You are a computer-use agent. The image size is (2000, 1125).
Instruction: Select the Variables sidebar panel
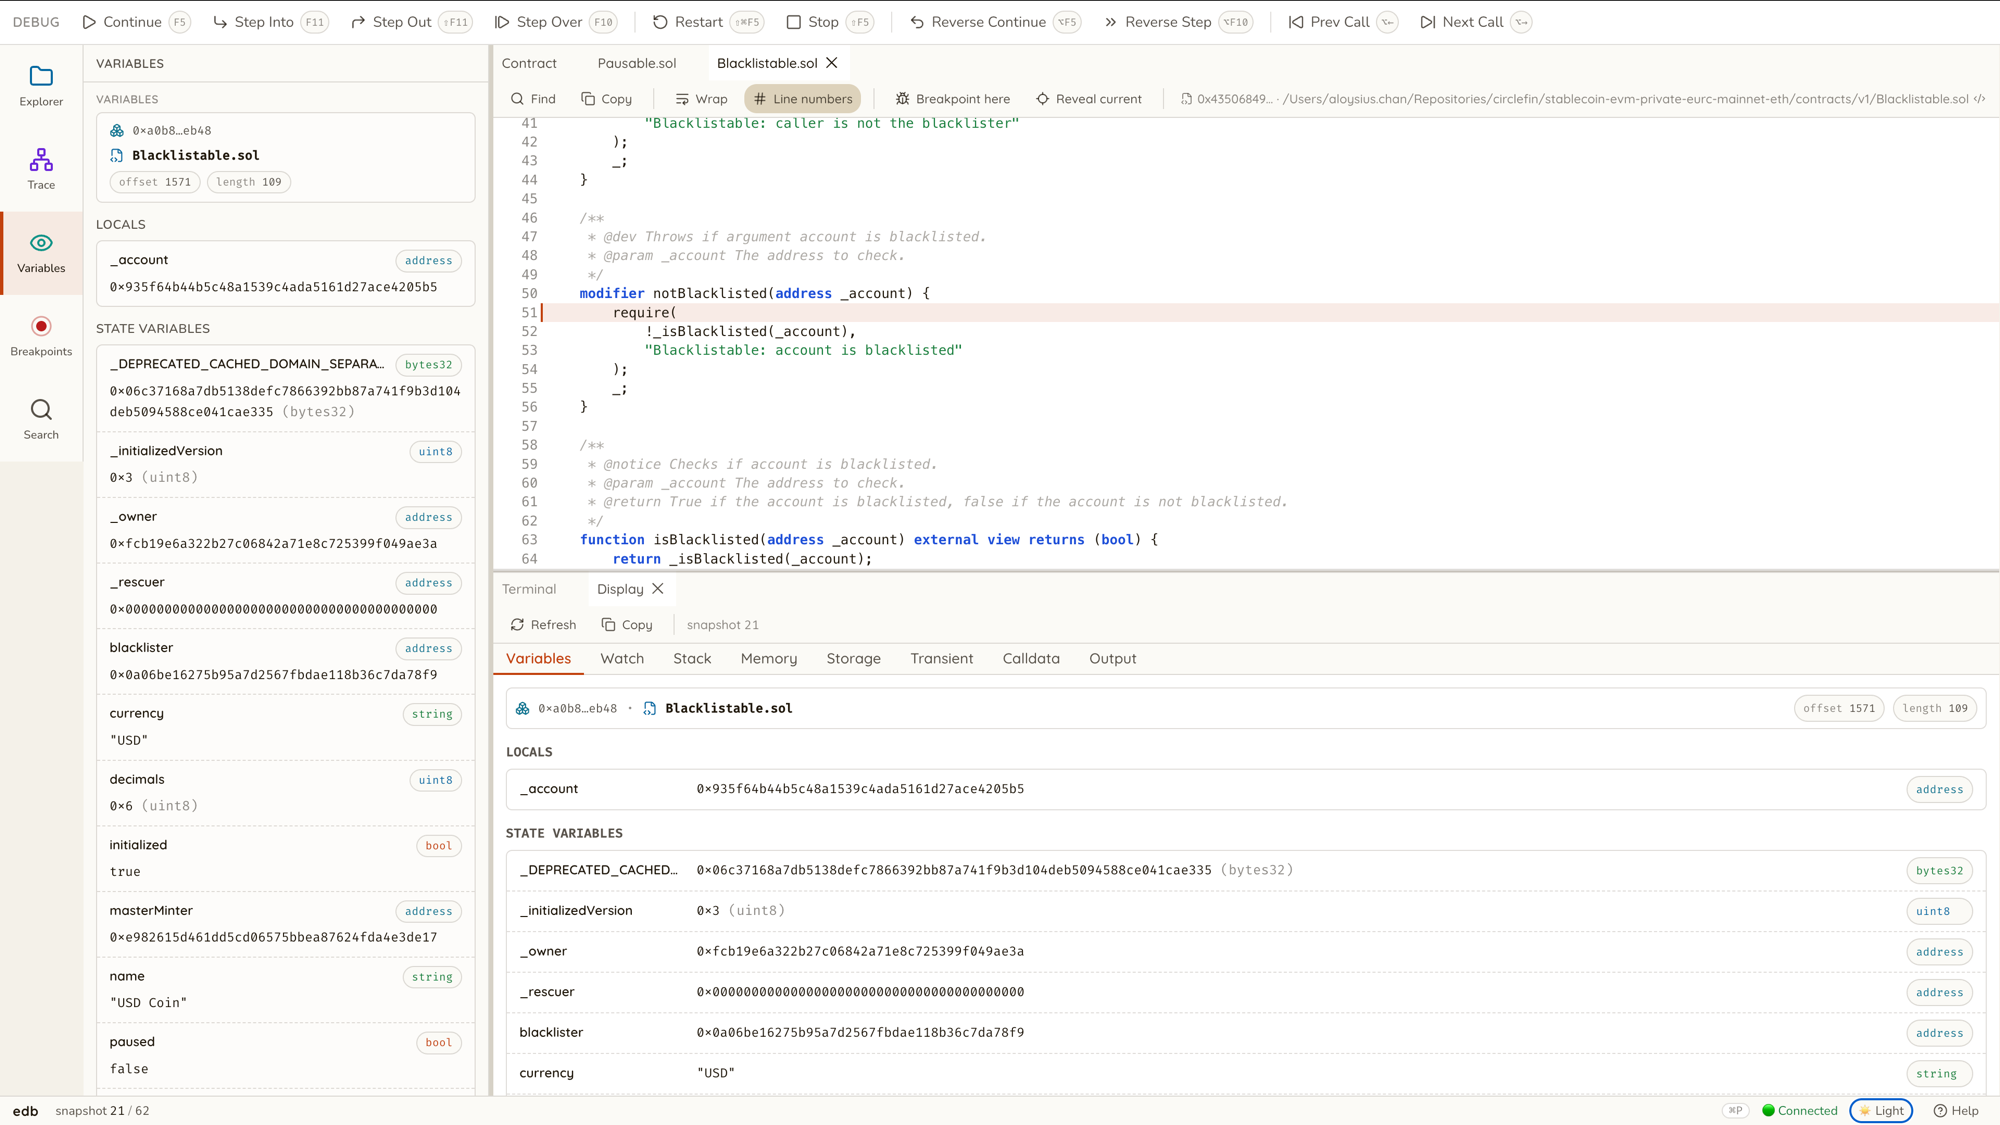pyautogui.click(x=41, y=253)
